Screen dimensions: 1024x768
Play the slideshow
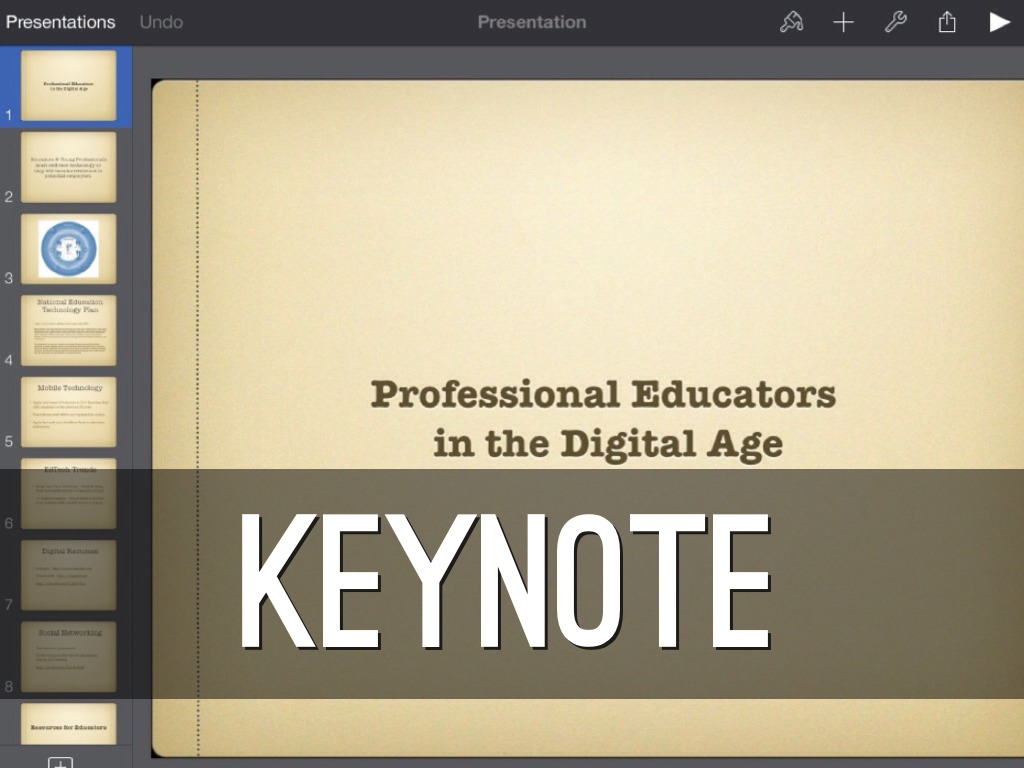click(999, 22)
